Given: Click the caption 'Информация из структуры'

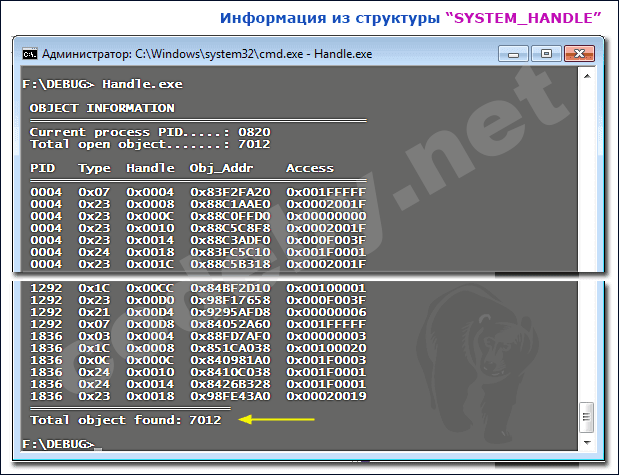Looking at the screenshot, I should pyautogui.click(x=330, y=18).
